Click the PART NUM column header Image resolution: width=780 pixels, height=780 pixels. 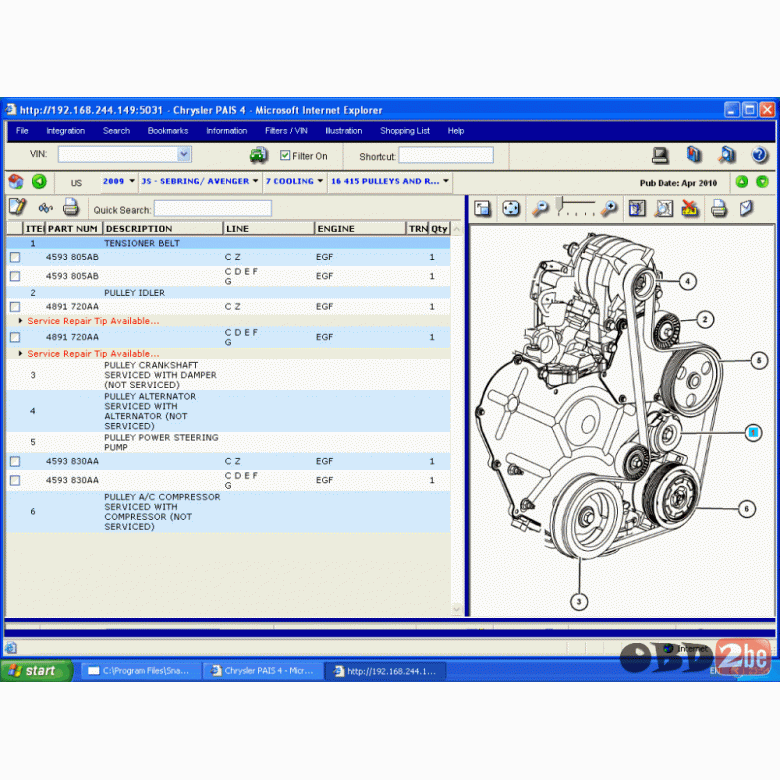74,229
